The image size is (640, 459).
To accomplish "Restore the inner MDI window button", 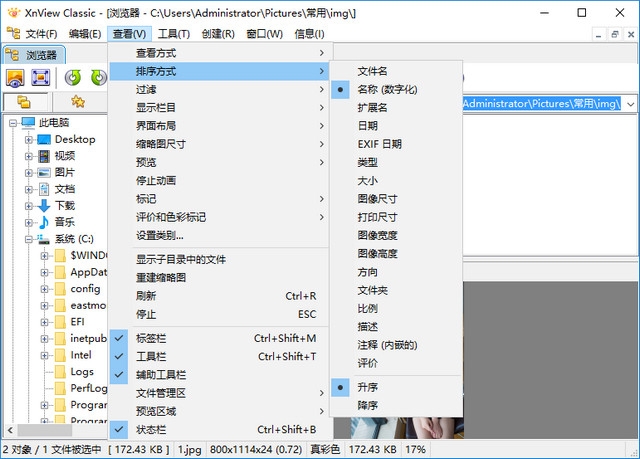I will 615,35.
